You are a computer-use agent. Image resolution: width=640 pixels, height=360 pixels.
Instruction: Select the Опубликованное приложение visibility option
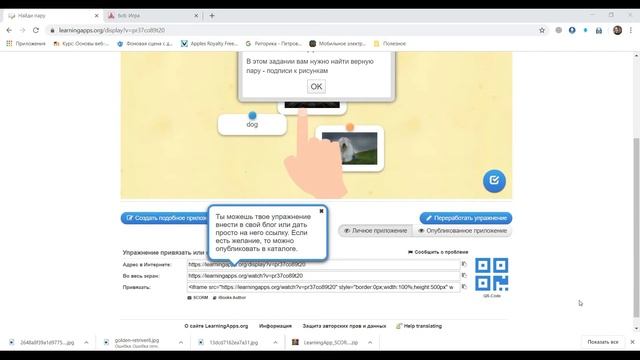pyautogui.click(x=462, y=231)
